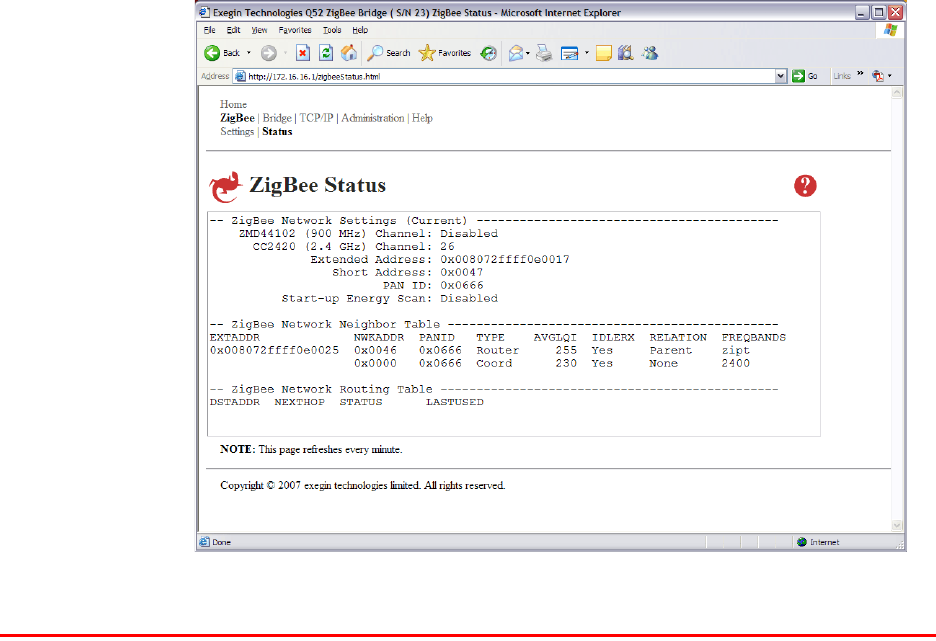Open the Search pane
The image size is (936, 641).
tap(389, 53)
